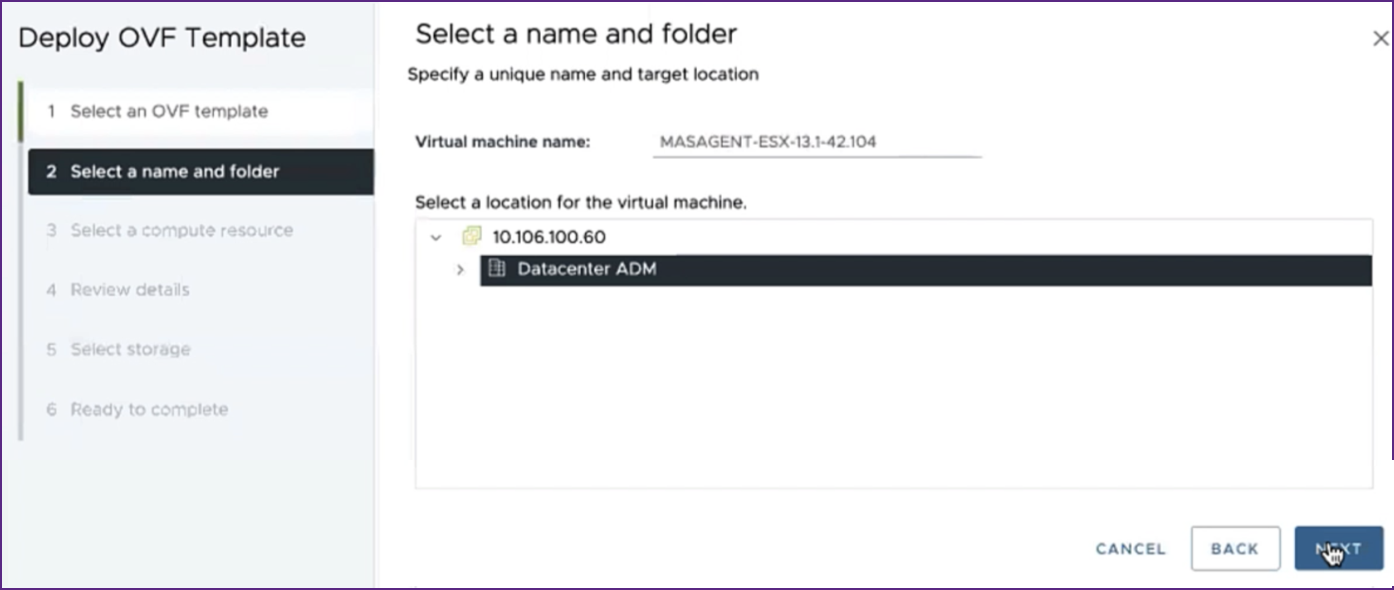
Task: Click the vCenter server icon beside 10.106.100.60
Action: click(x=472, y=237)
